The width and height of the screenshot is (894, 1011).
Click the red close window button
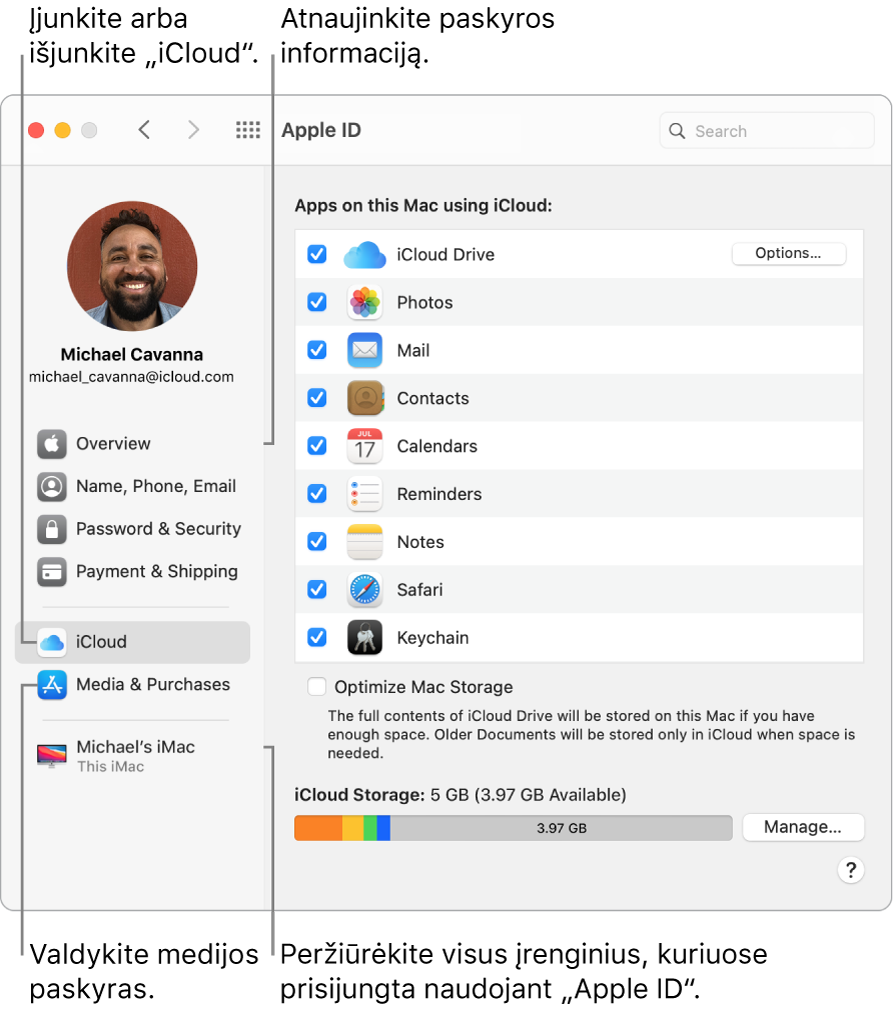pos(36,130)
